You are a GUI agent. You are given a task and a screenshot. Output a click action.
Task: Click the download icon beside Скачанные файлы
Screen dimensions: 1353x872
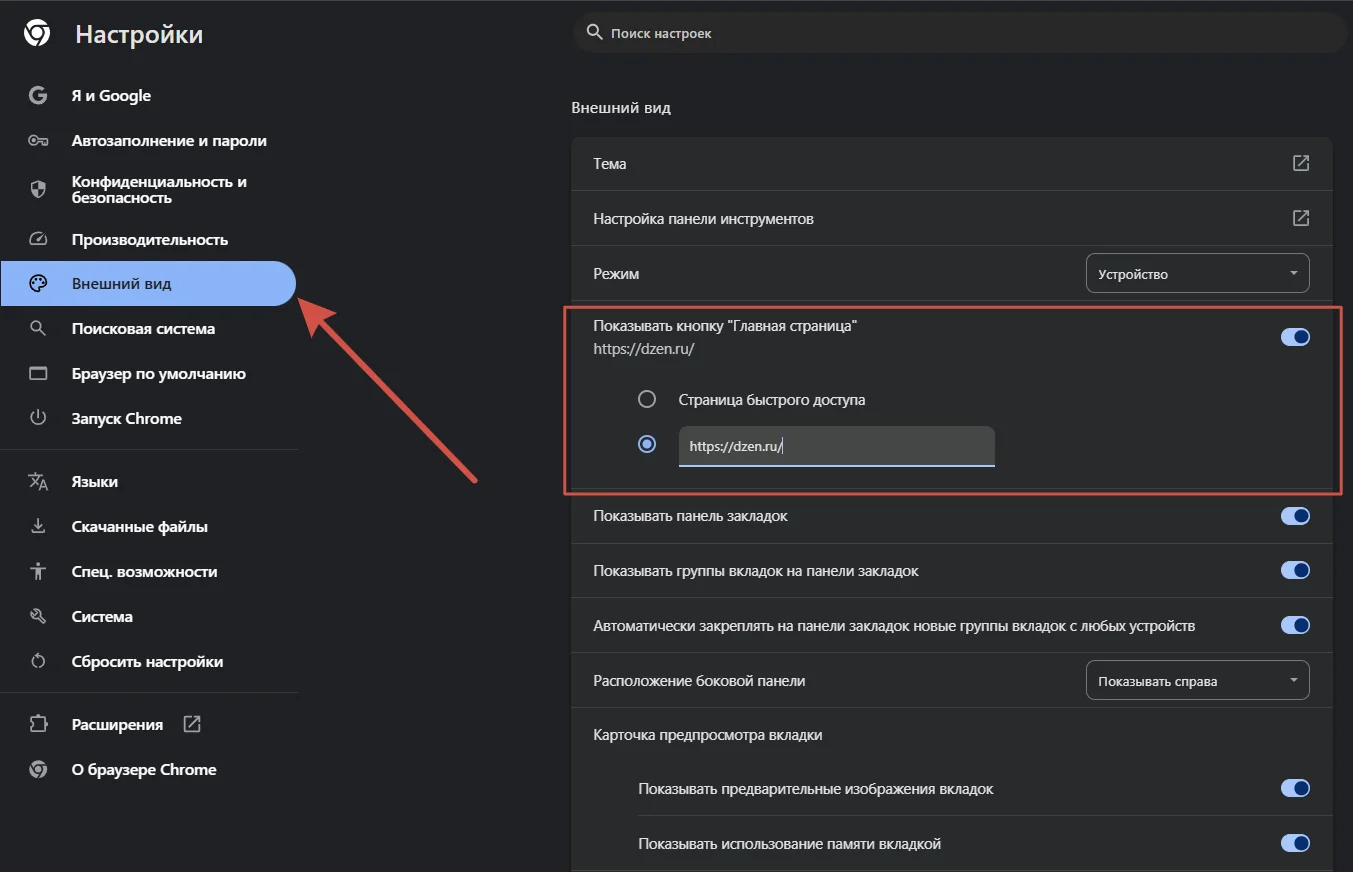pyautogui.click(x=38, y=527)
